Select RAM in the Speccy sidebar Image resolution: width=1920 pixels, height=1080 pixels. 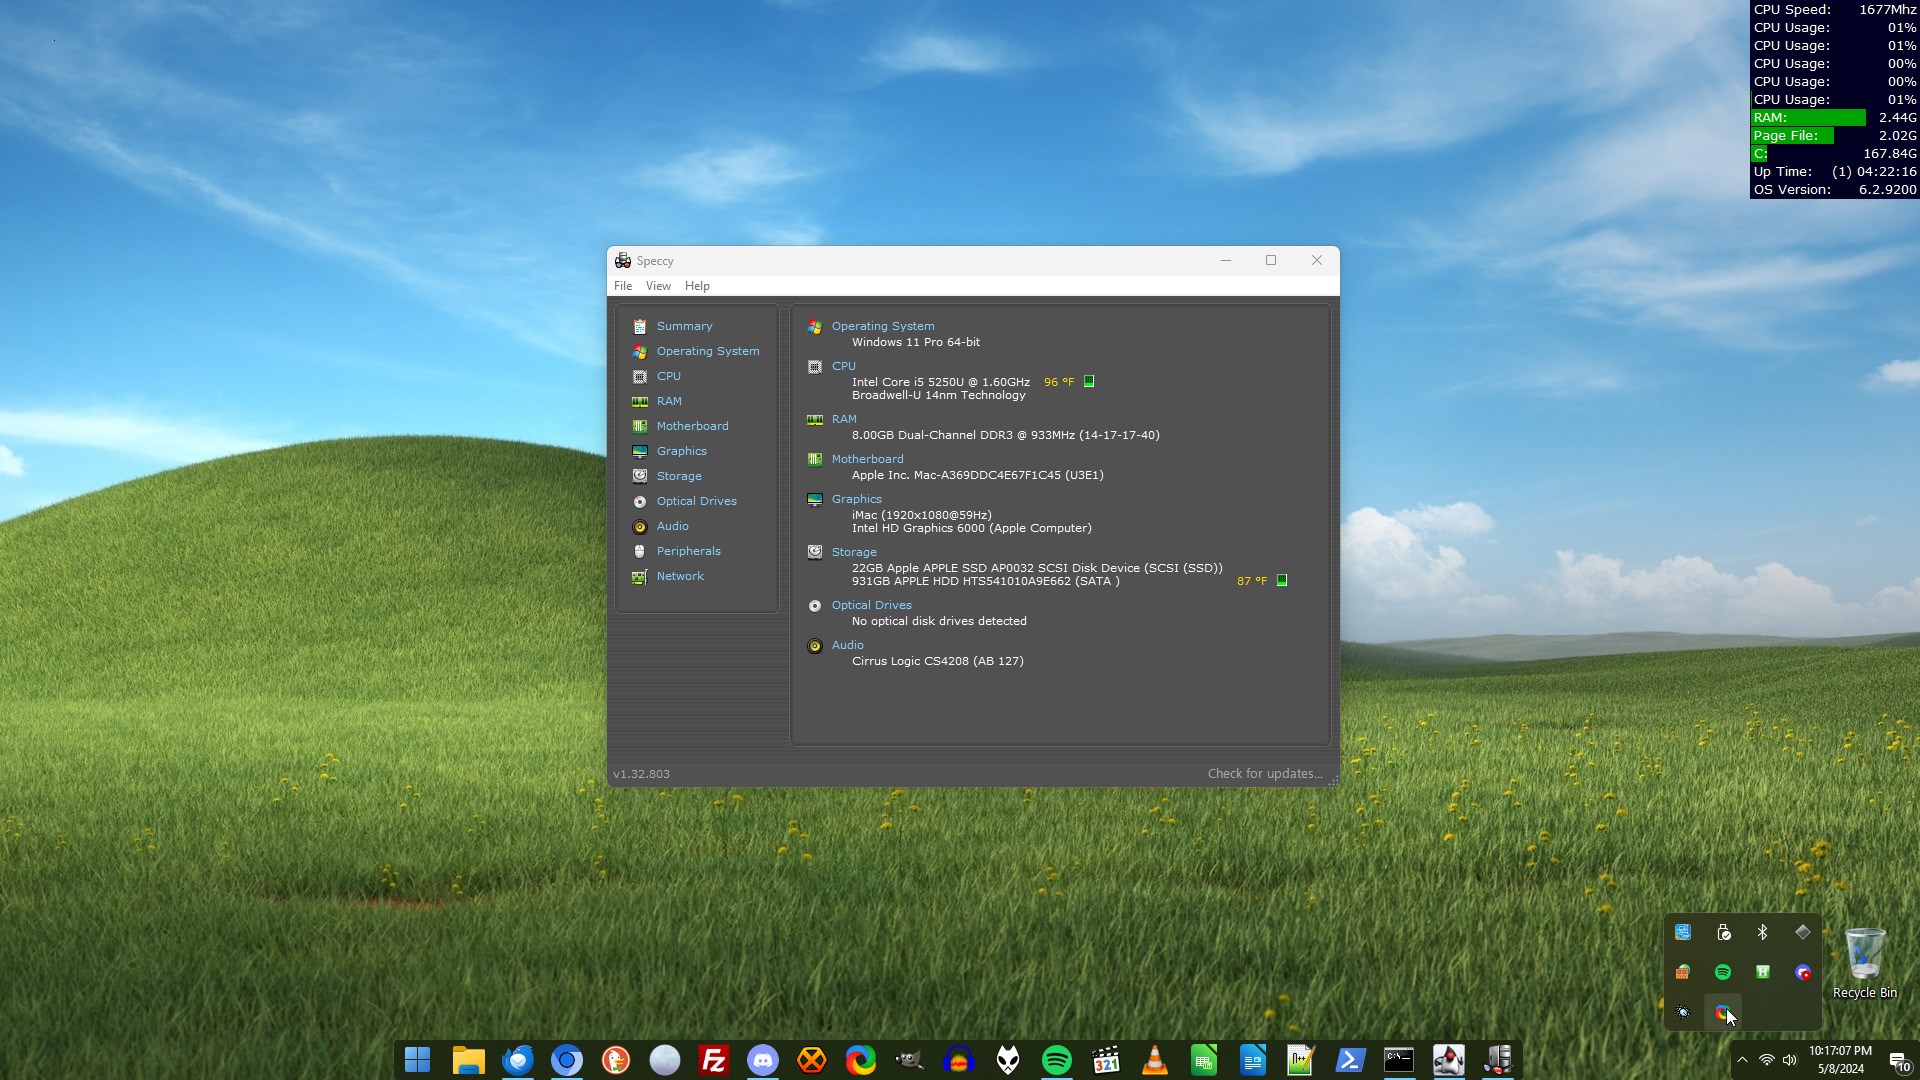click(669, 401)
